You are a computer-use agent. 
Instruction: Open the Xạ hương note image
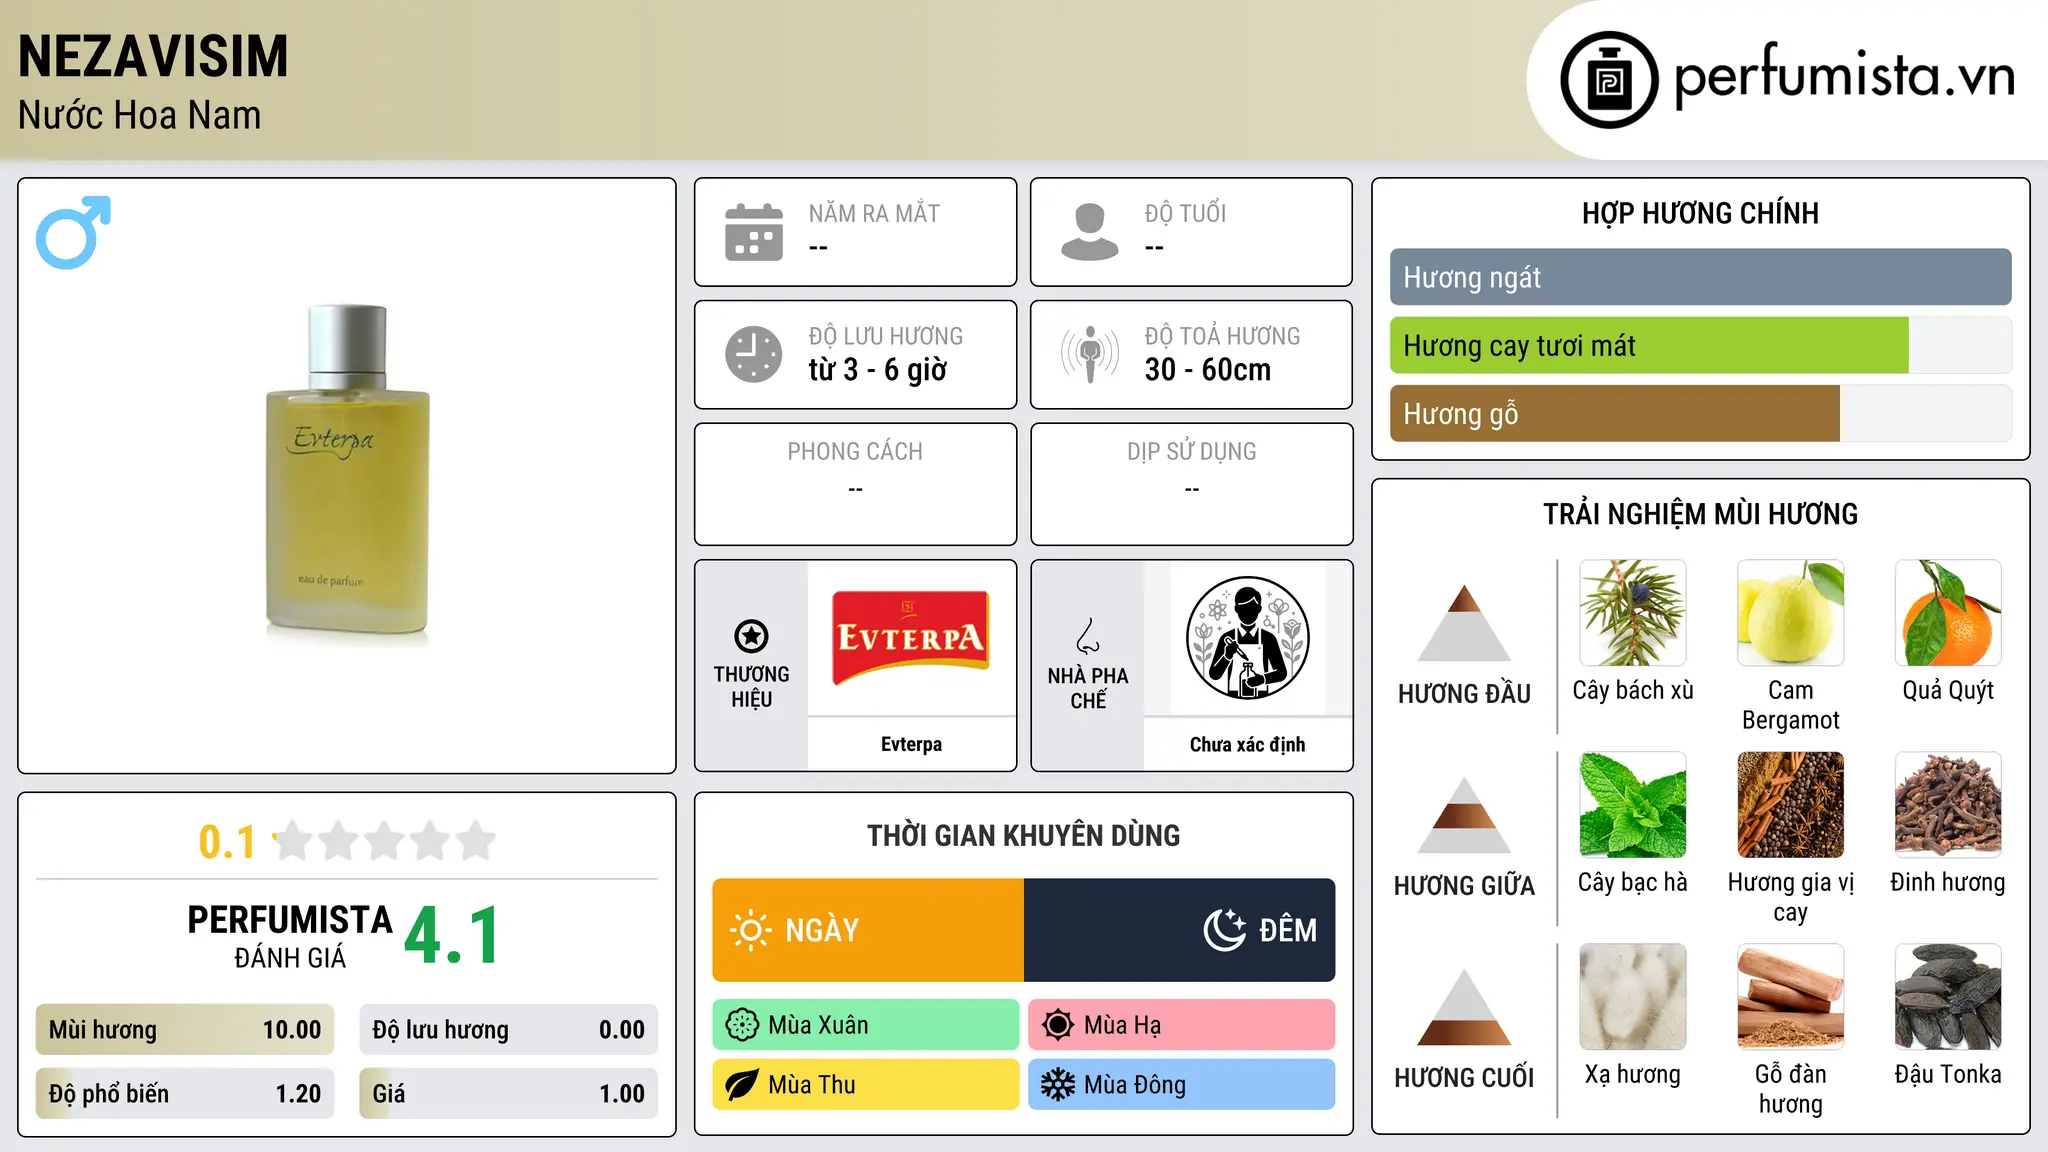click(x=1633, y=997)
